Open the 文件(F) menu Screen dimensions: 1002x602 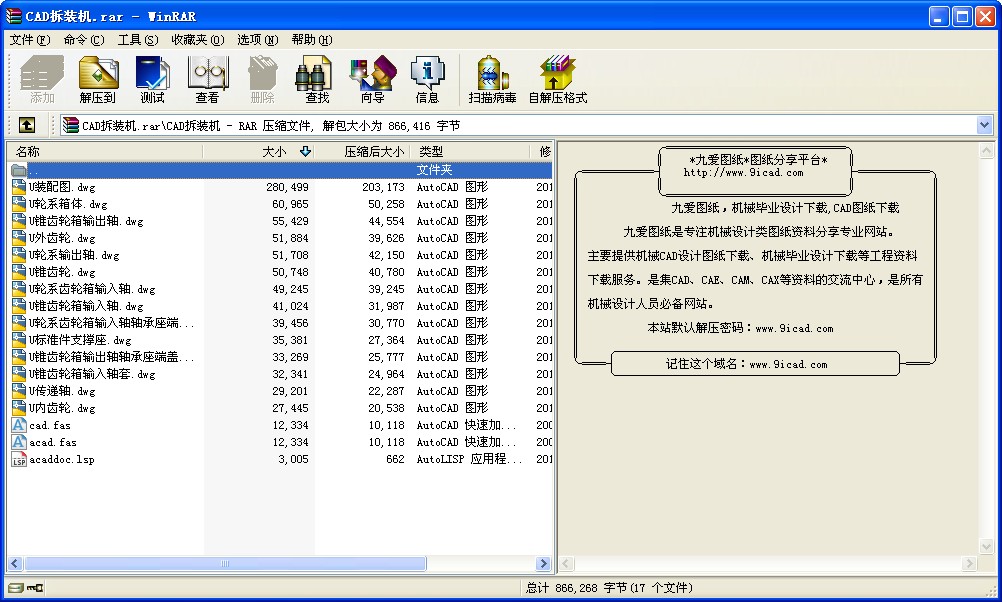coord(29,40)
